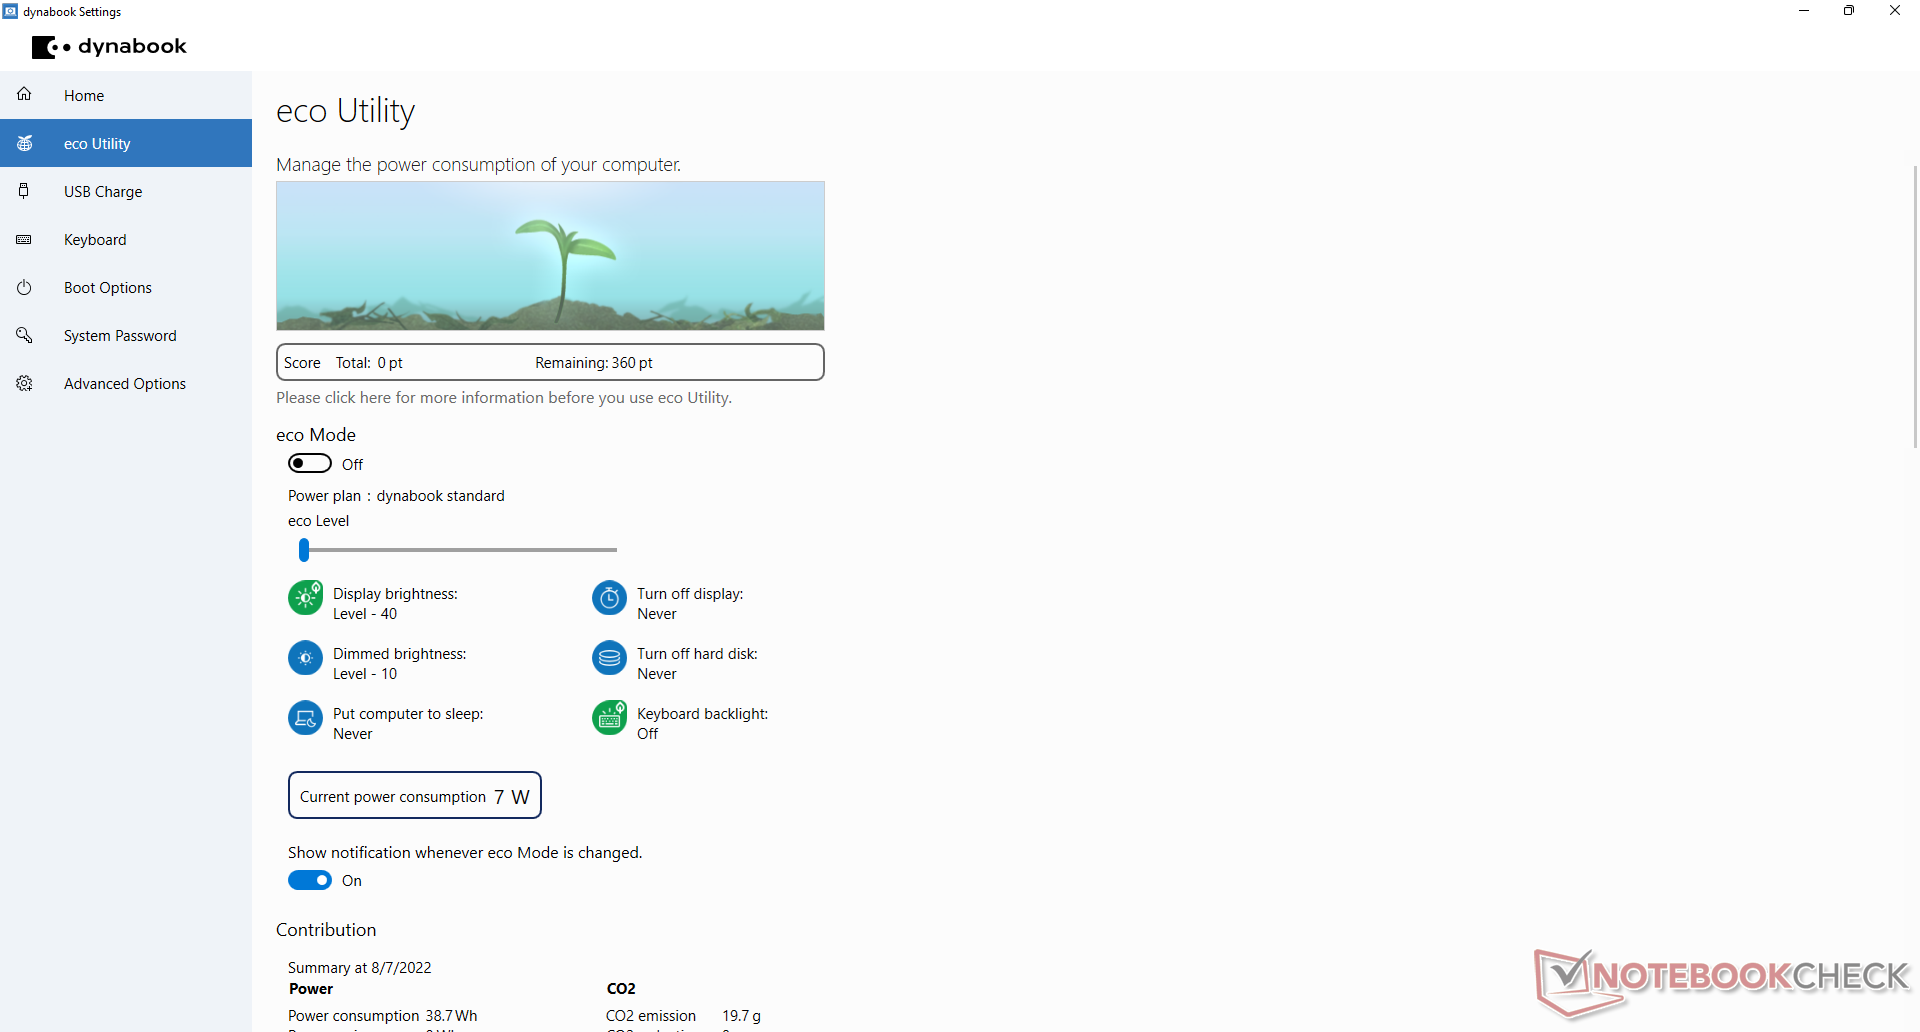This screenshot has height=1032, width=1920.
Task: Click 'Dimmed brightness: Level - 10' text
Action: [400, 664]
